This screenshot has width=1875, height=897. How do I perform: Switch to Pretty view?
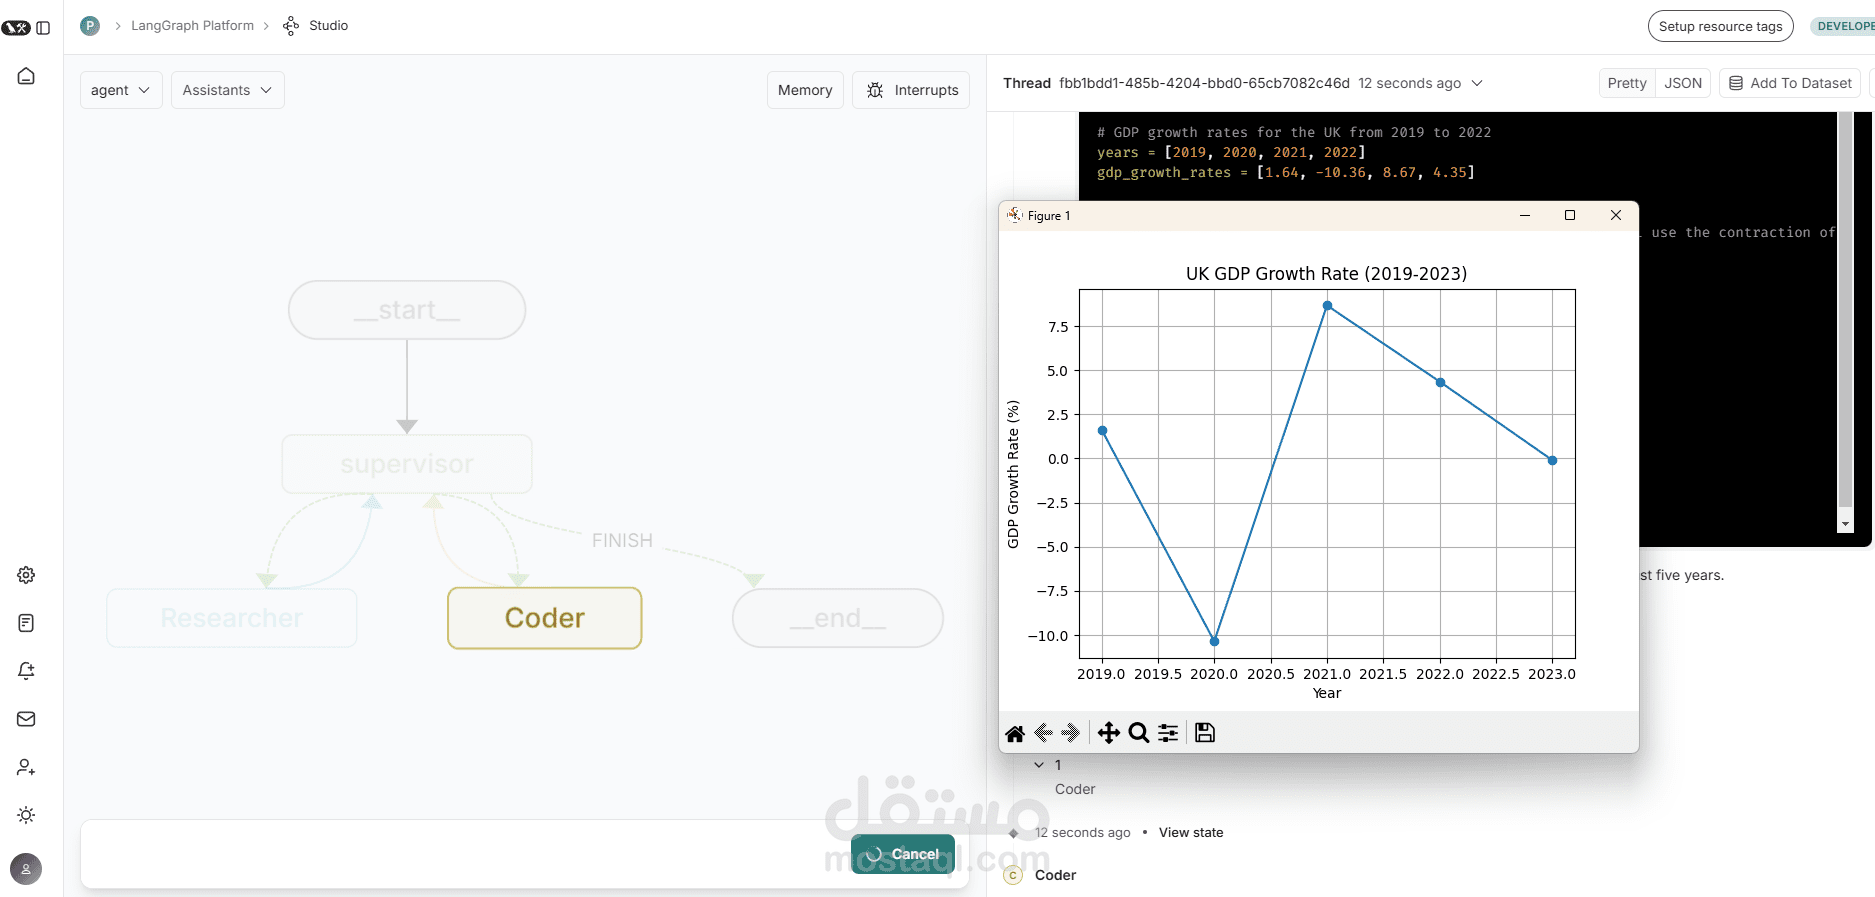coord(1627,83)
